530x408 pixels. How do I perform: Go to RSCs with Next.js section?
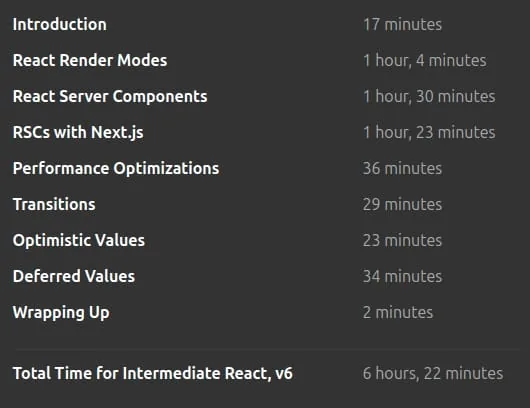pyautogui.click(x=78, y=132)
